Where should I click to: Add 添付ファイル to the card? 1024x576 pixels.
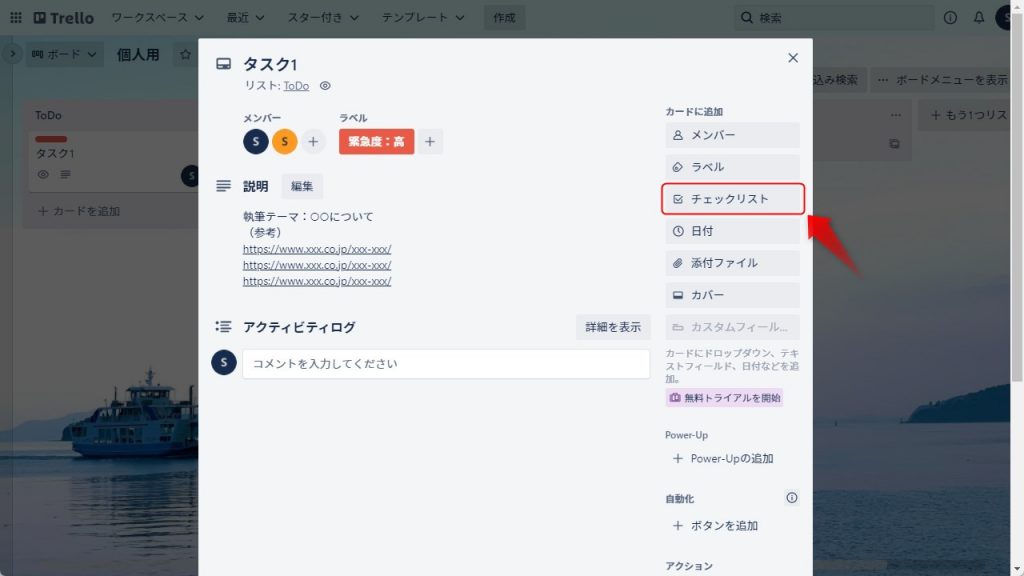[732, 263]
